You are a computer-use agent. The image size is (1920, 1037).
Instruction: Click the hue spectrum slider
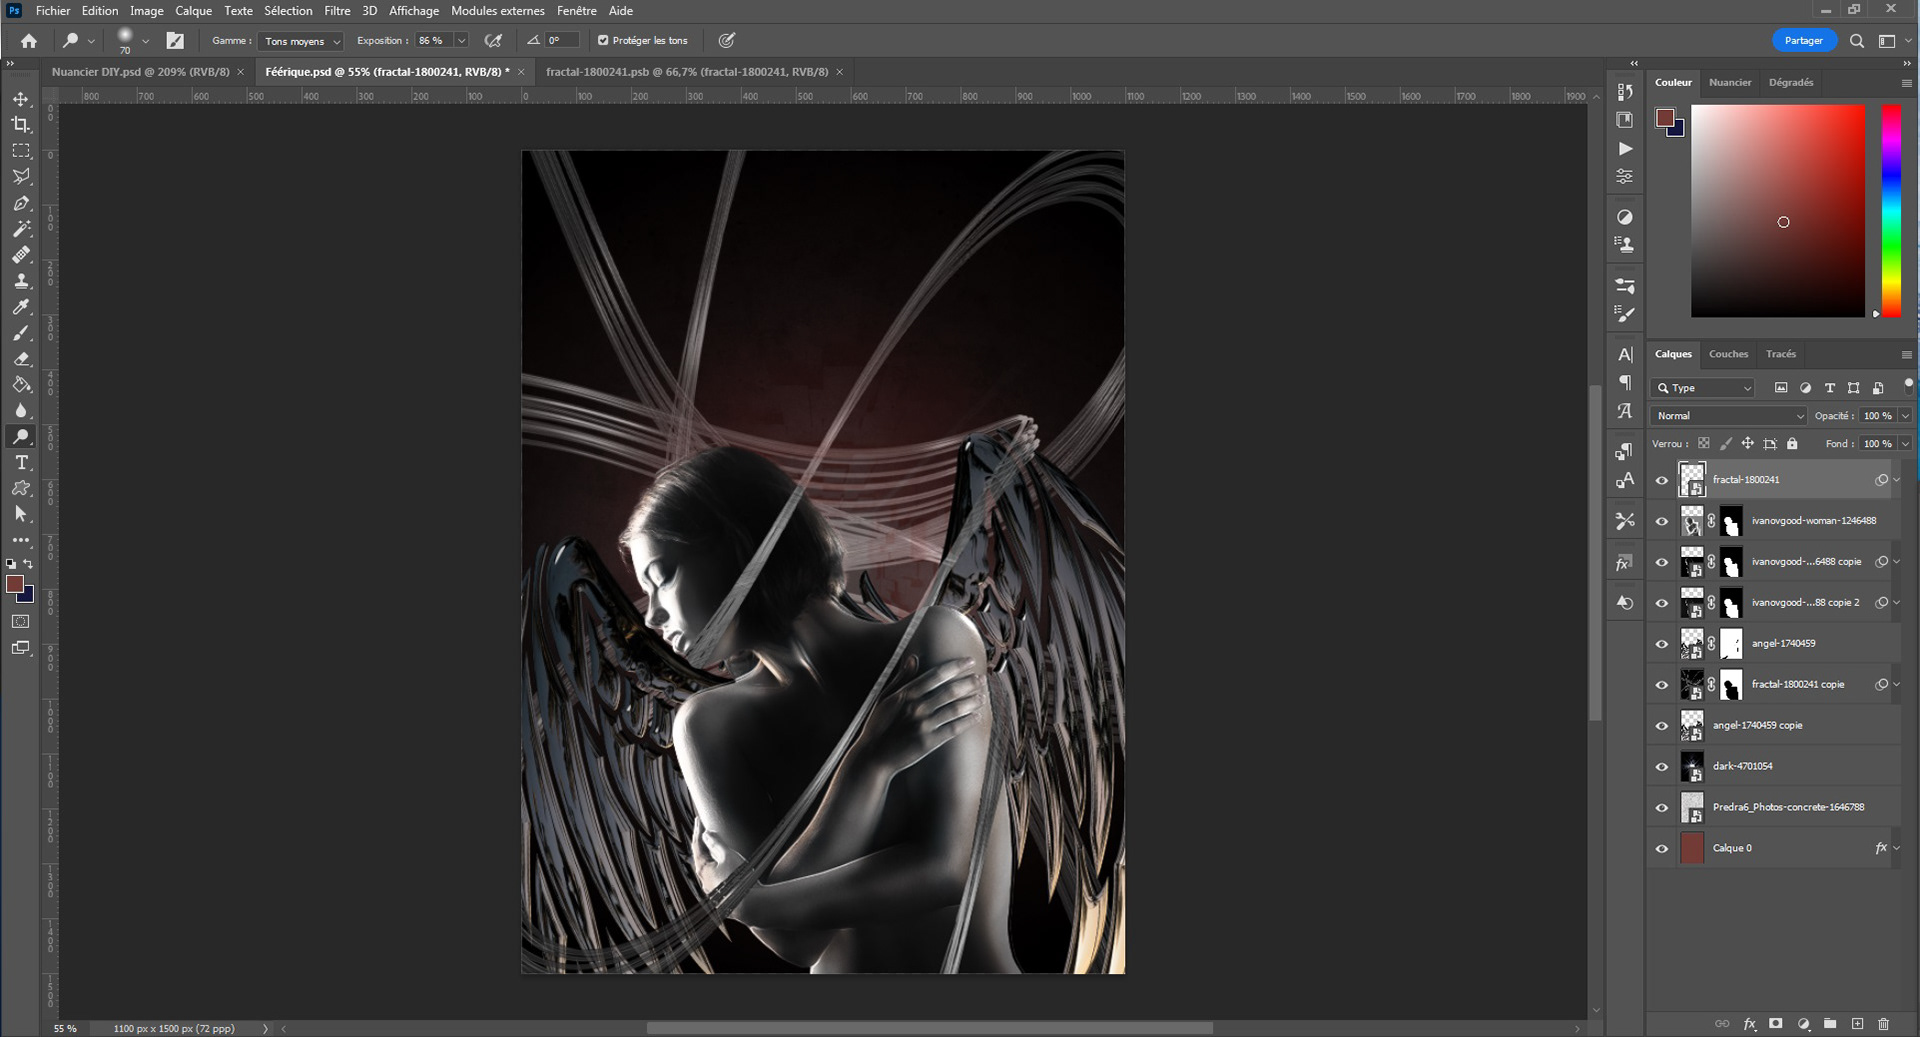[1891, 211]
